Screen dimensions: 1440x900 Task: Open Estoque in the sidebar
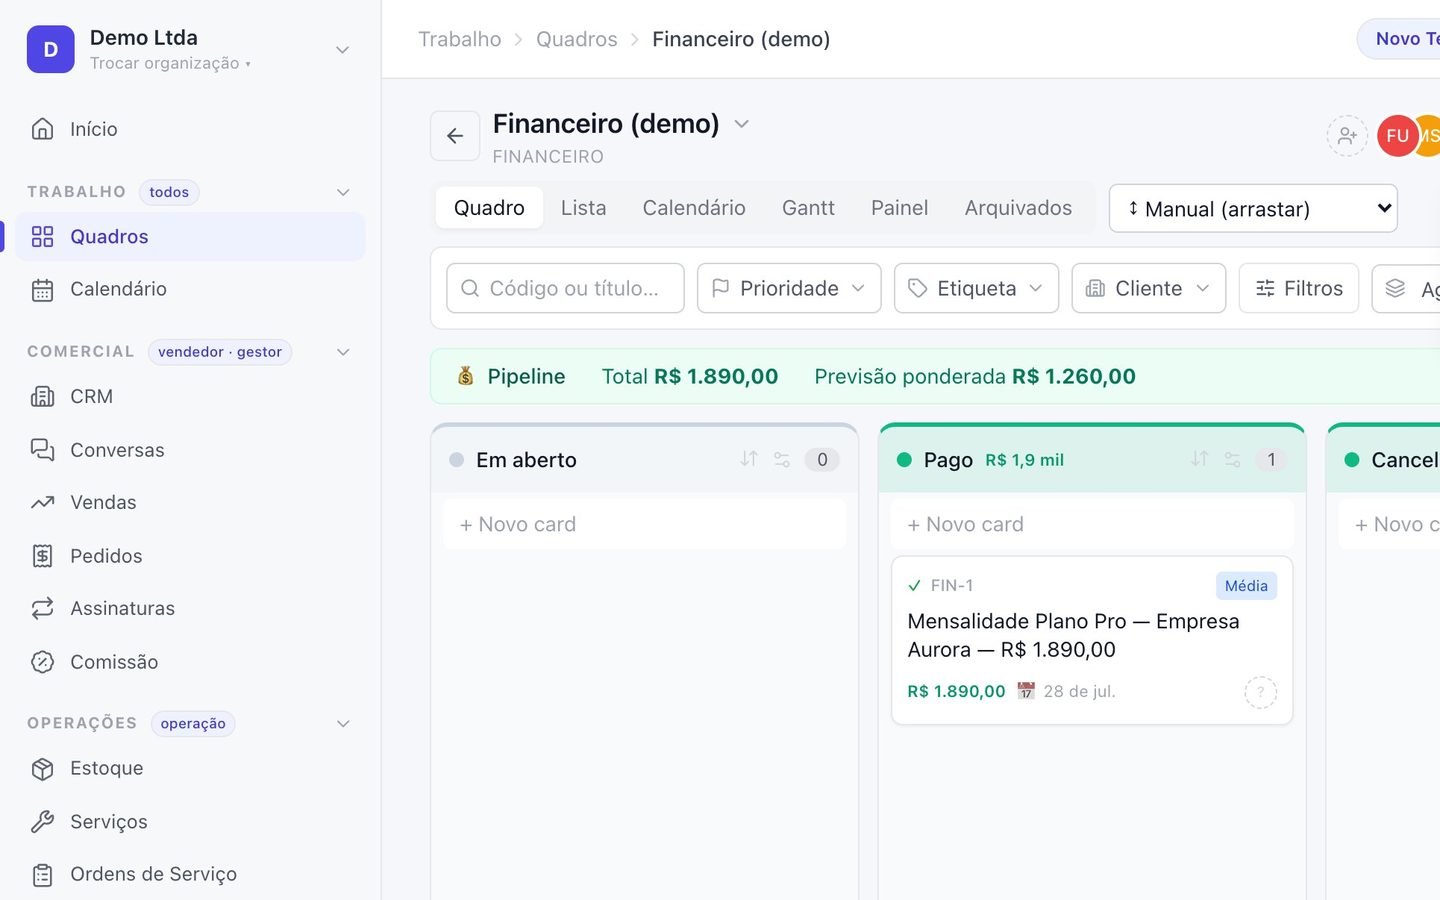[x=190, y=768]
